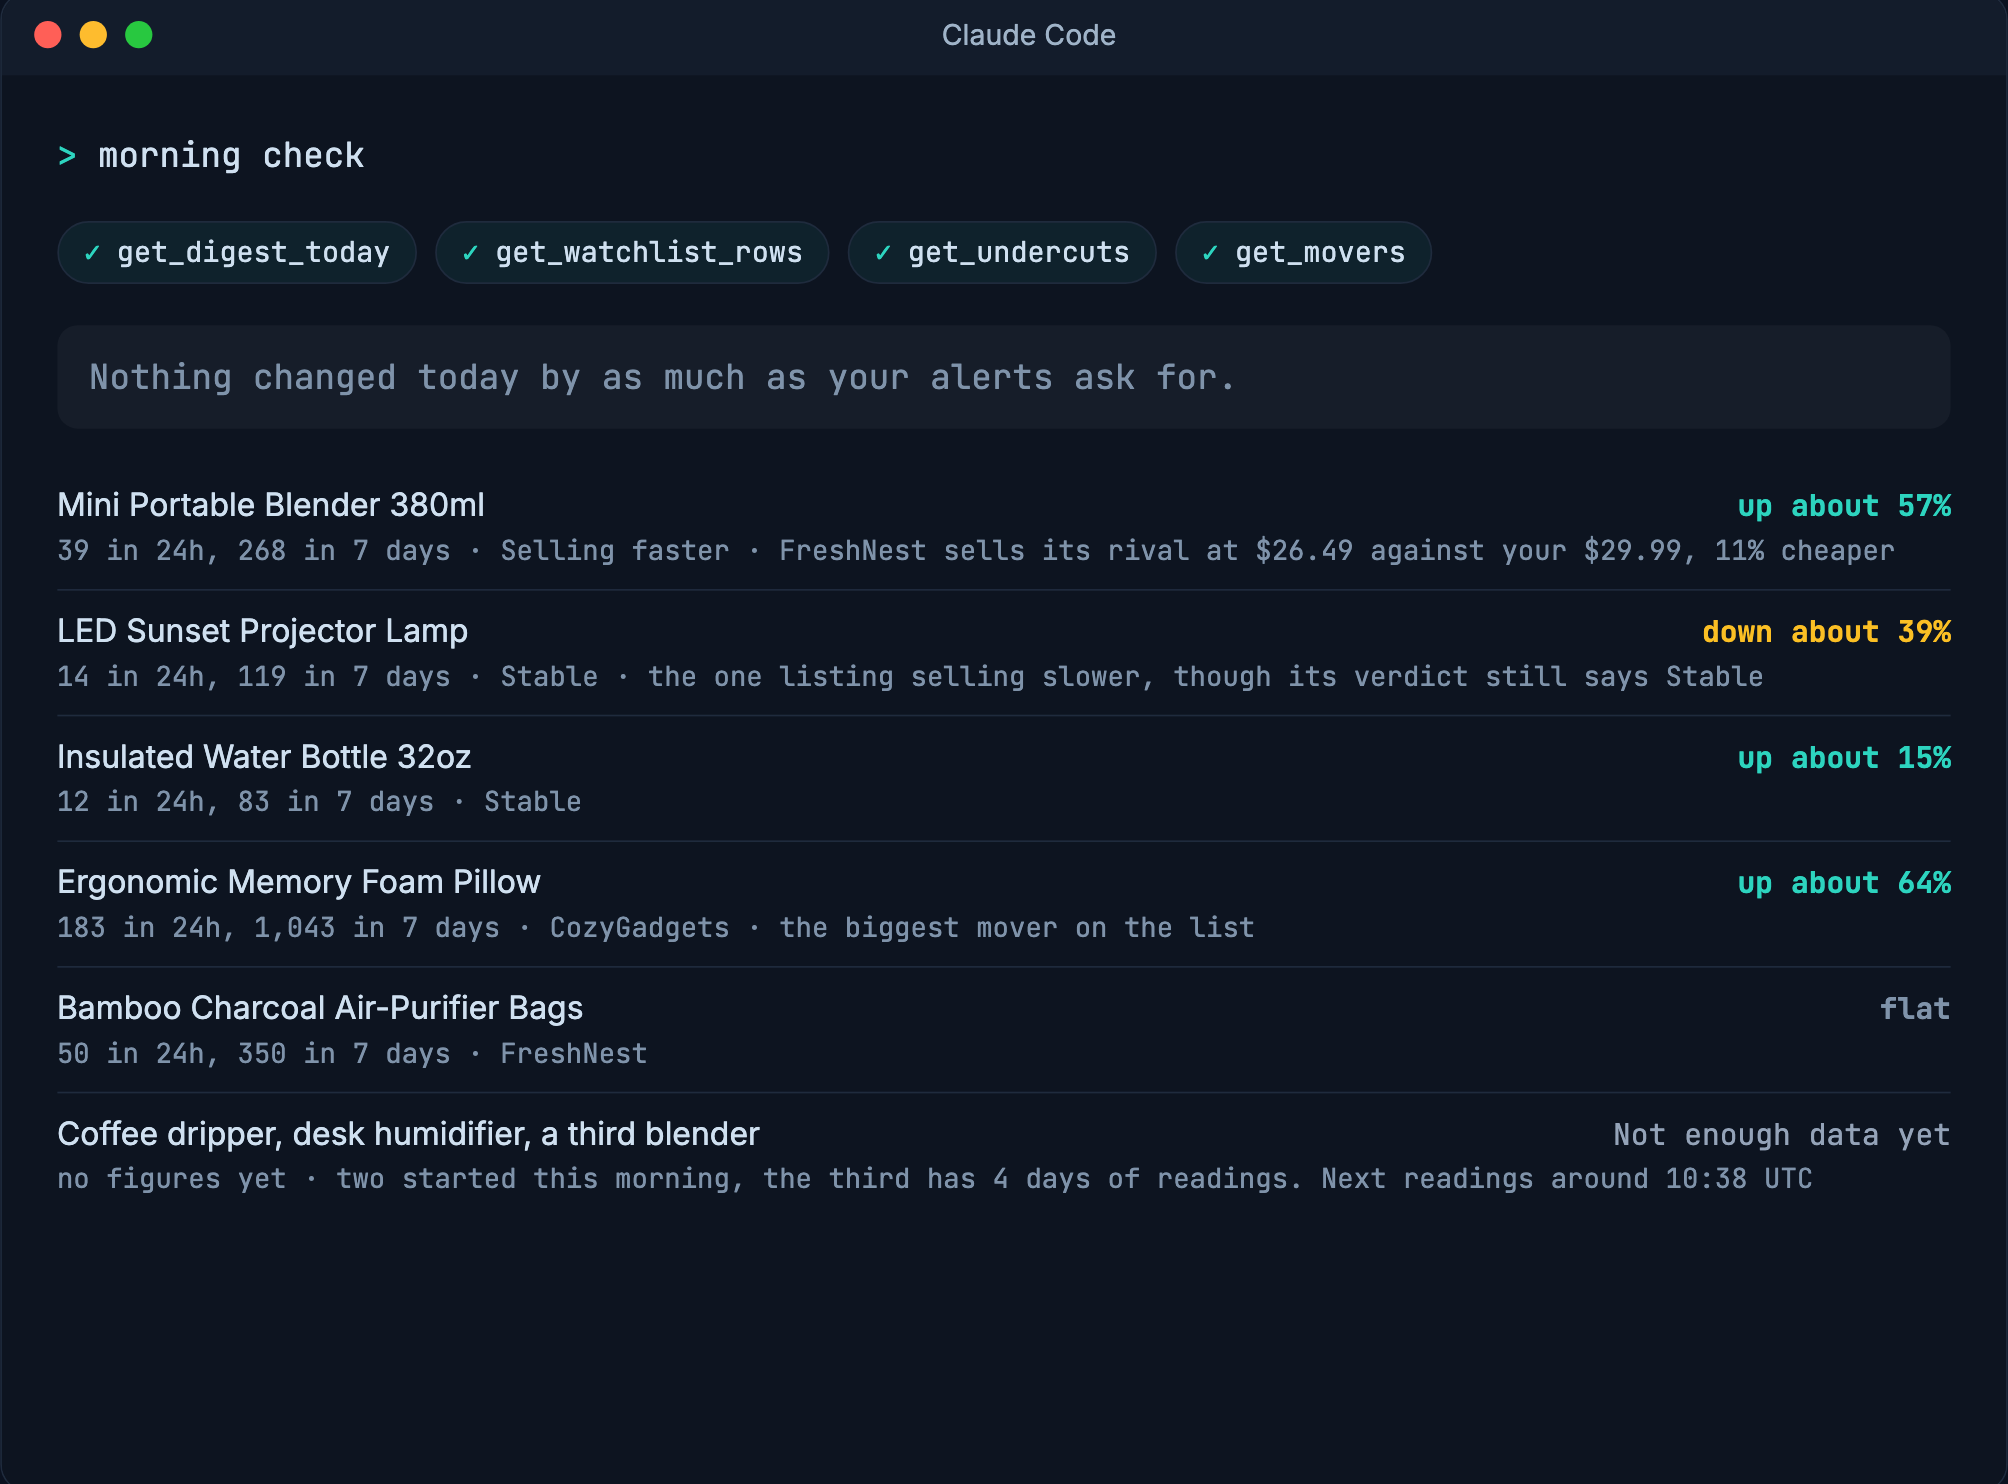
Task: Click the 'morning check' prompt text
Action: 231,156
